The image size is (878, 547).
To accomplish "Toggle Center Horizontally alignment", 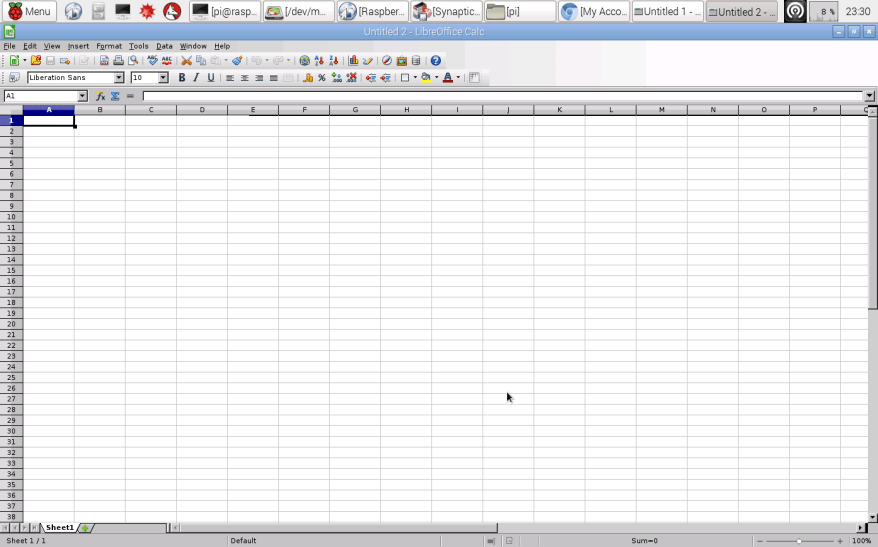I will tap(245, 78).
